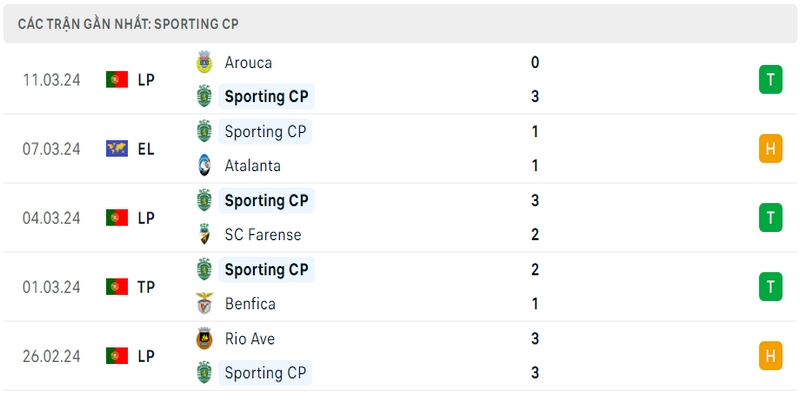This screenshot has height=400, width=800.
Task: Select highlighted Sporting CP in Farense match
Action: click(x=266, y=200)
